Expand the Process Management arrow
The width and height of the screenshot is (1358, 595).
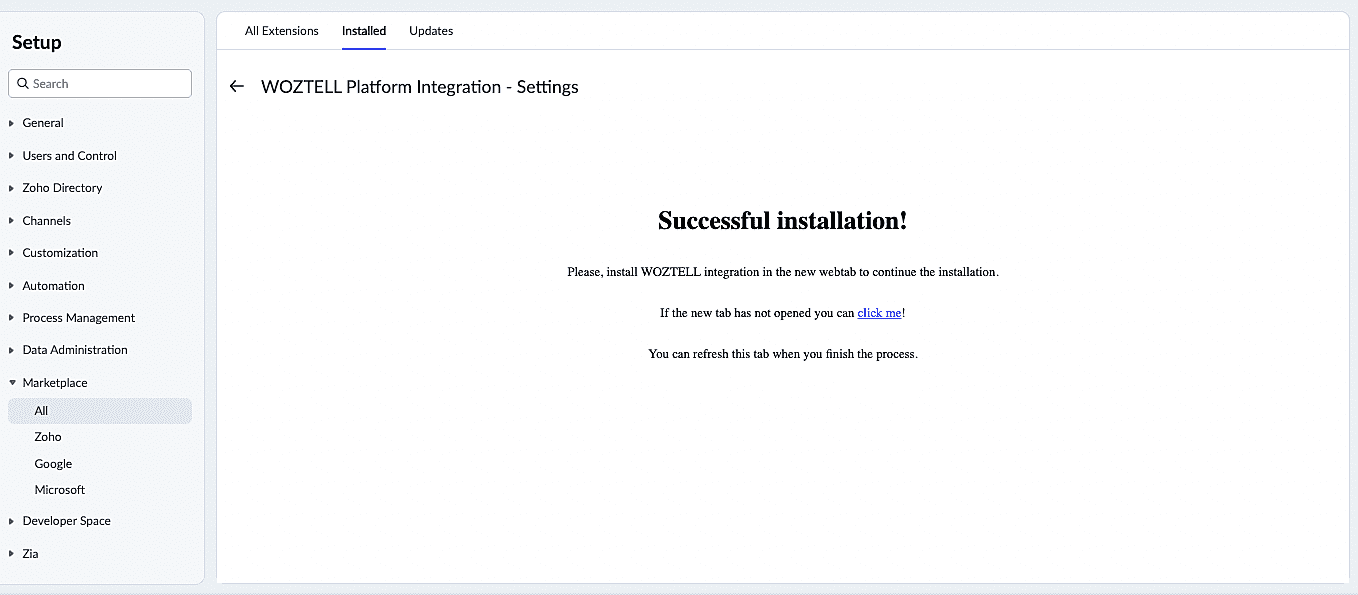[12, 318]
